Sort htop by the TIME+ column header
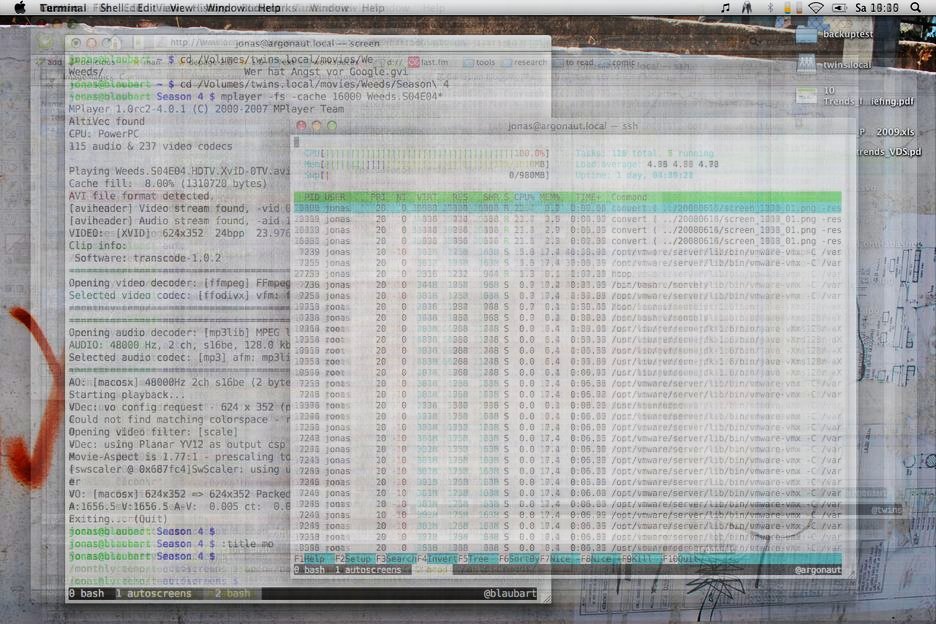The image size is (936, 624). pyautogui.click(x=587, y=197)
